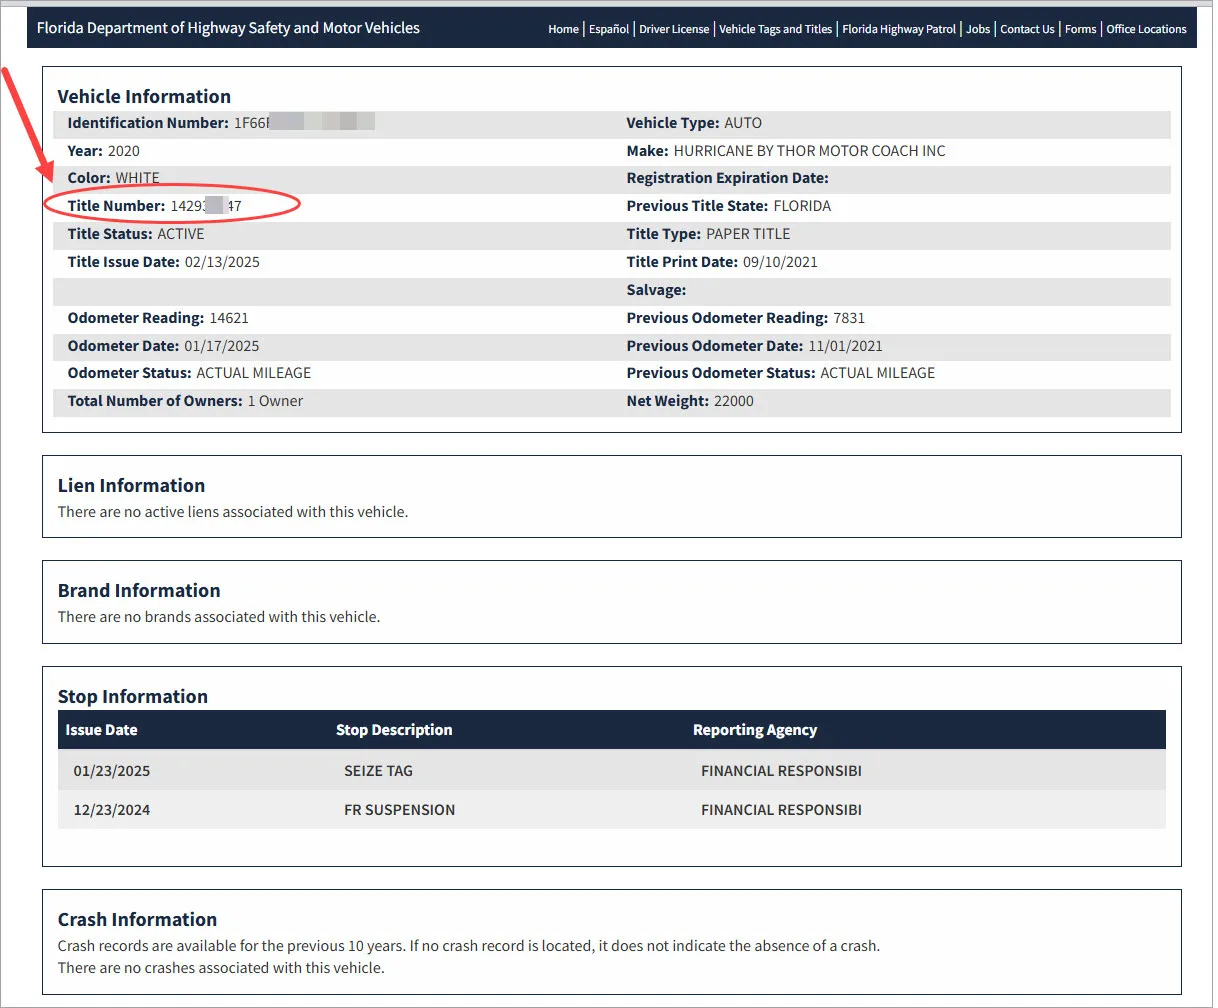The width and height of the screenshot is (1218, 1008).
Task: Visit the Florida Highway Patrol page
Action: coord(898,29)
